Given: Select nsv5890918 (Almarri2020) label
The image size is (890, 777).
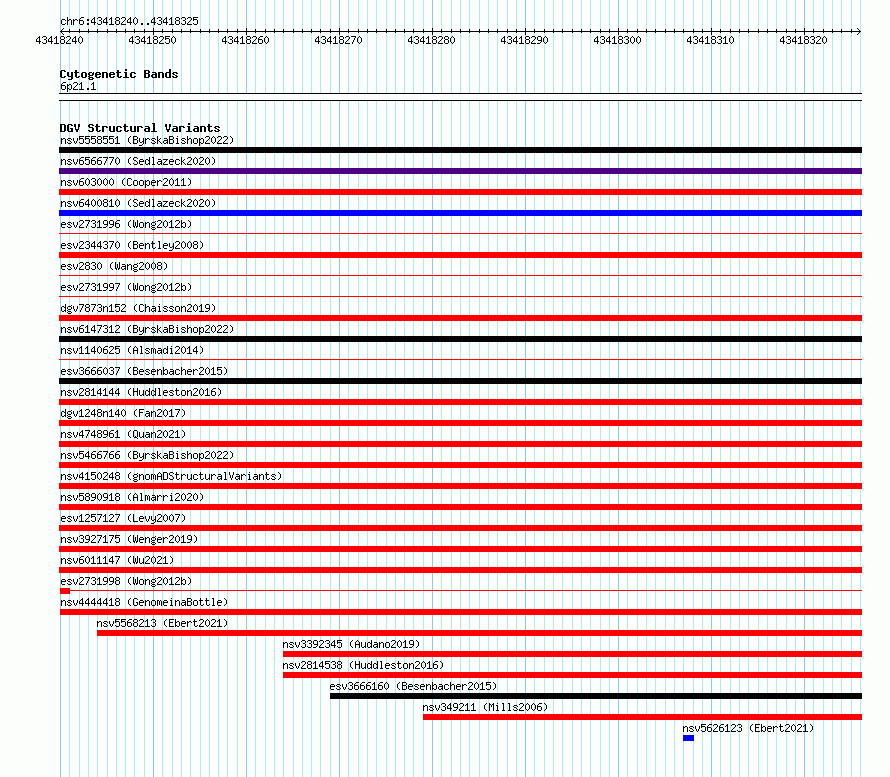Looking at the screenshot, I should 132,497.
